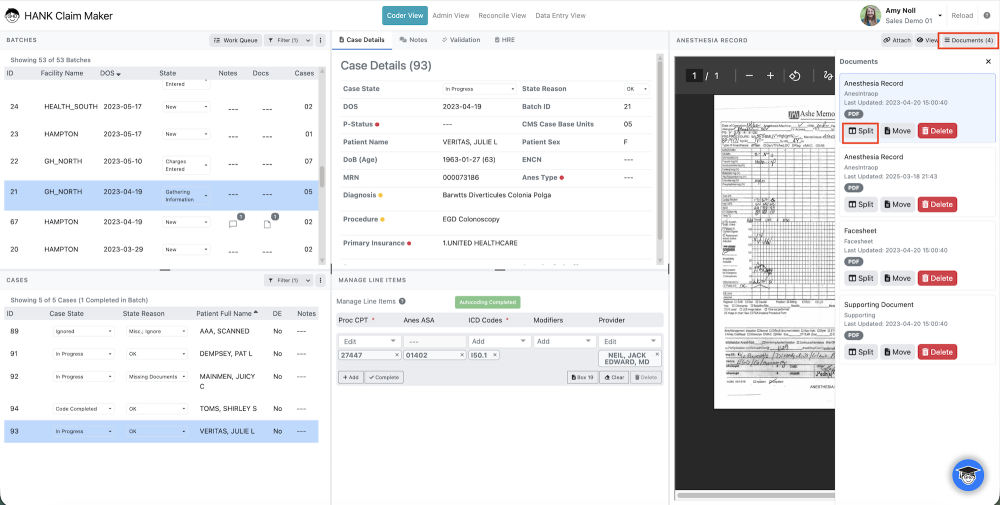Viewport: 1000px width, 505px height.
Task: Zoom in the PDF viewer
Action: (x=770, y=76)
